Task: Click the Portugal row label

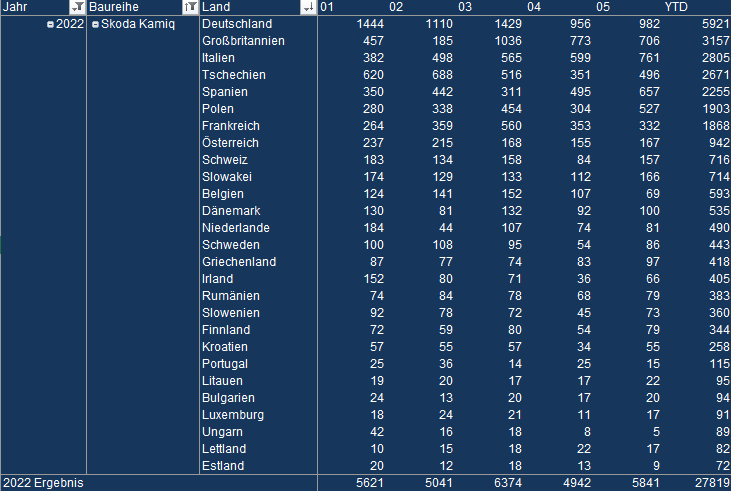Action: tap(225, 364)
